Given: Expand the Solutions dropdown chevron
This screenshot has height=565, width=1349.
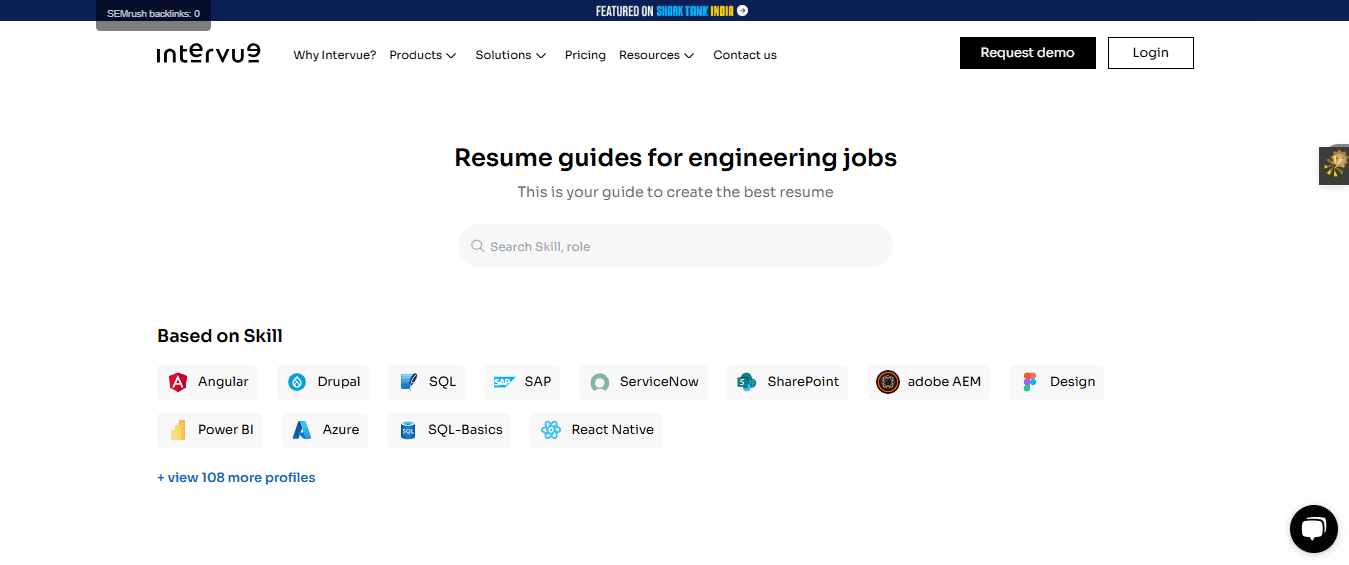Looking at the screenshot, I should pos(541,56).
